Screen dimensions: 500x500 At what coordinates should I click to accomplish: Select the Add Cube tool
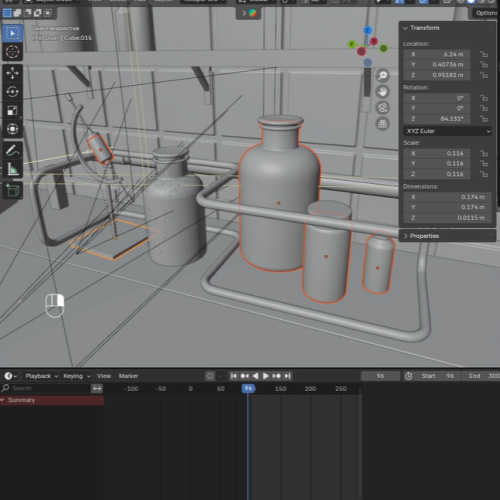12,190
